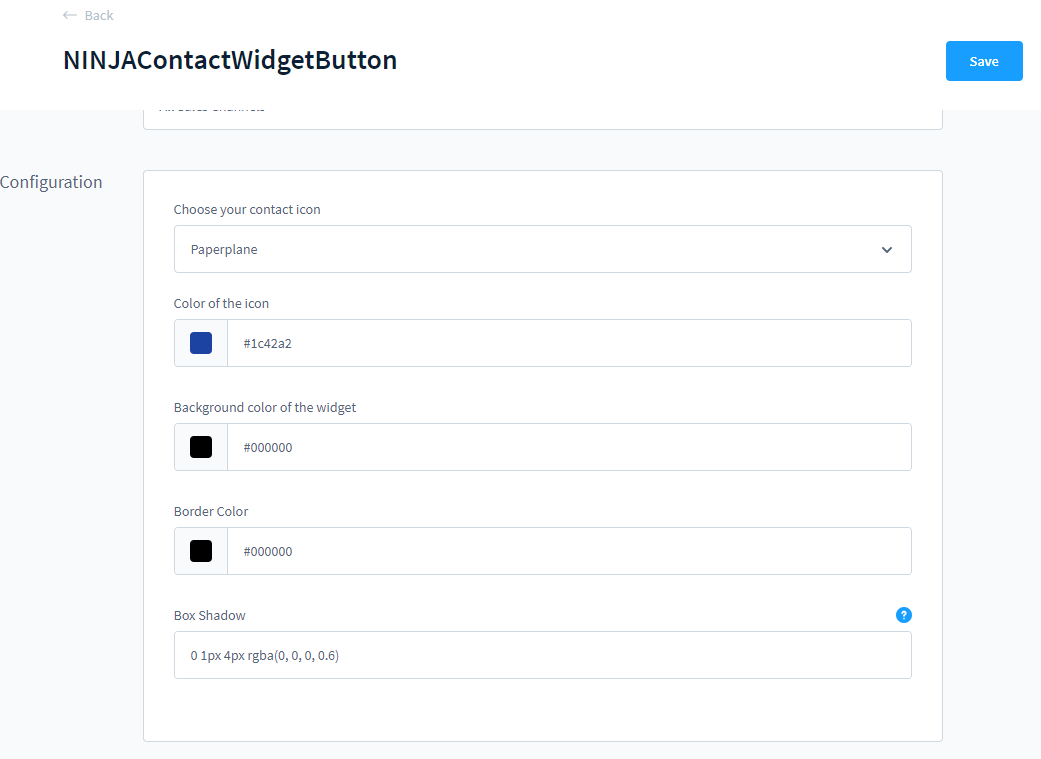Click the background color hex field
The width and height of the screenshot is (1041, 759).
click(x=569, y=447)
